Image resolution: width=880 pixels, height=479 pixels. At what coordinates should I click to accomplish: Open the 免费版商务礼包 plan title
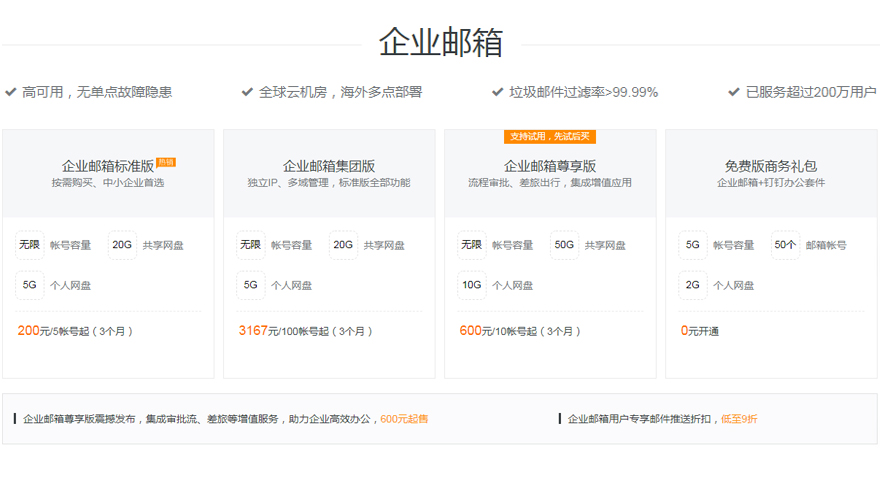click(770, 166)
